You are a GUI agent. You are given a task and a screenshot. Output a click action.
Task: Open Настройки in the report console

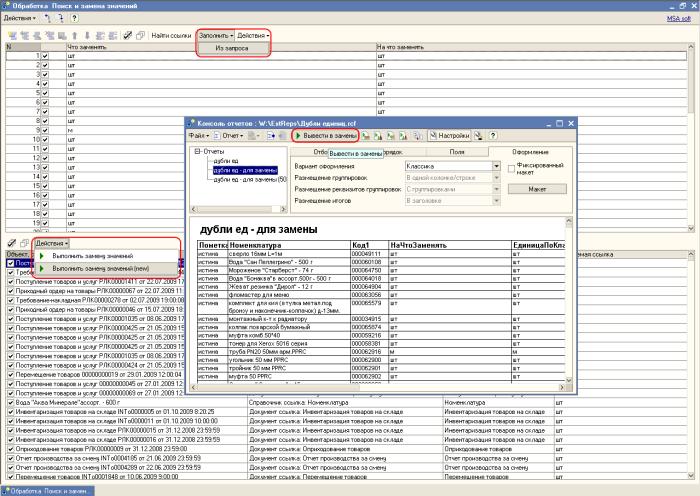450,135
